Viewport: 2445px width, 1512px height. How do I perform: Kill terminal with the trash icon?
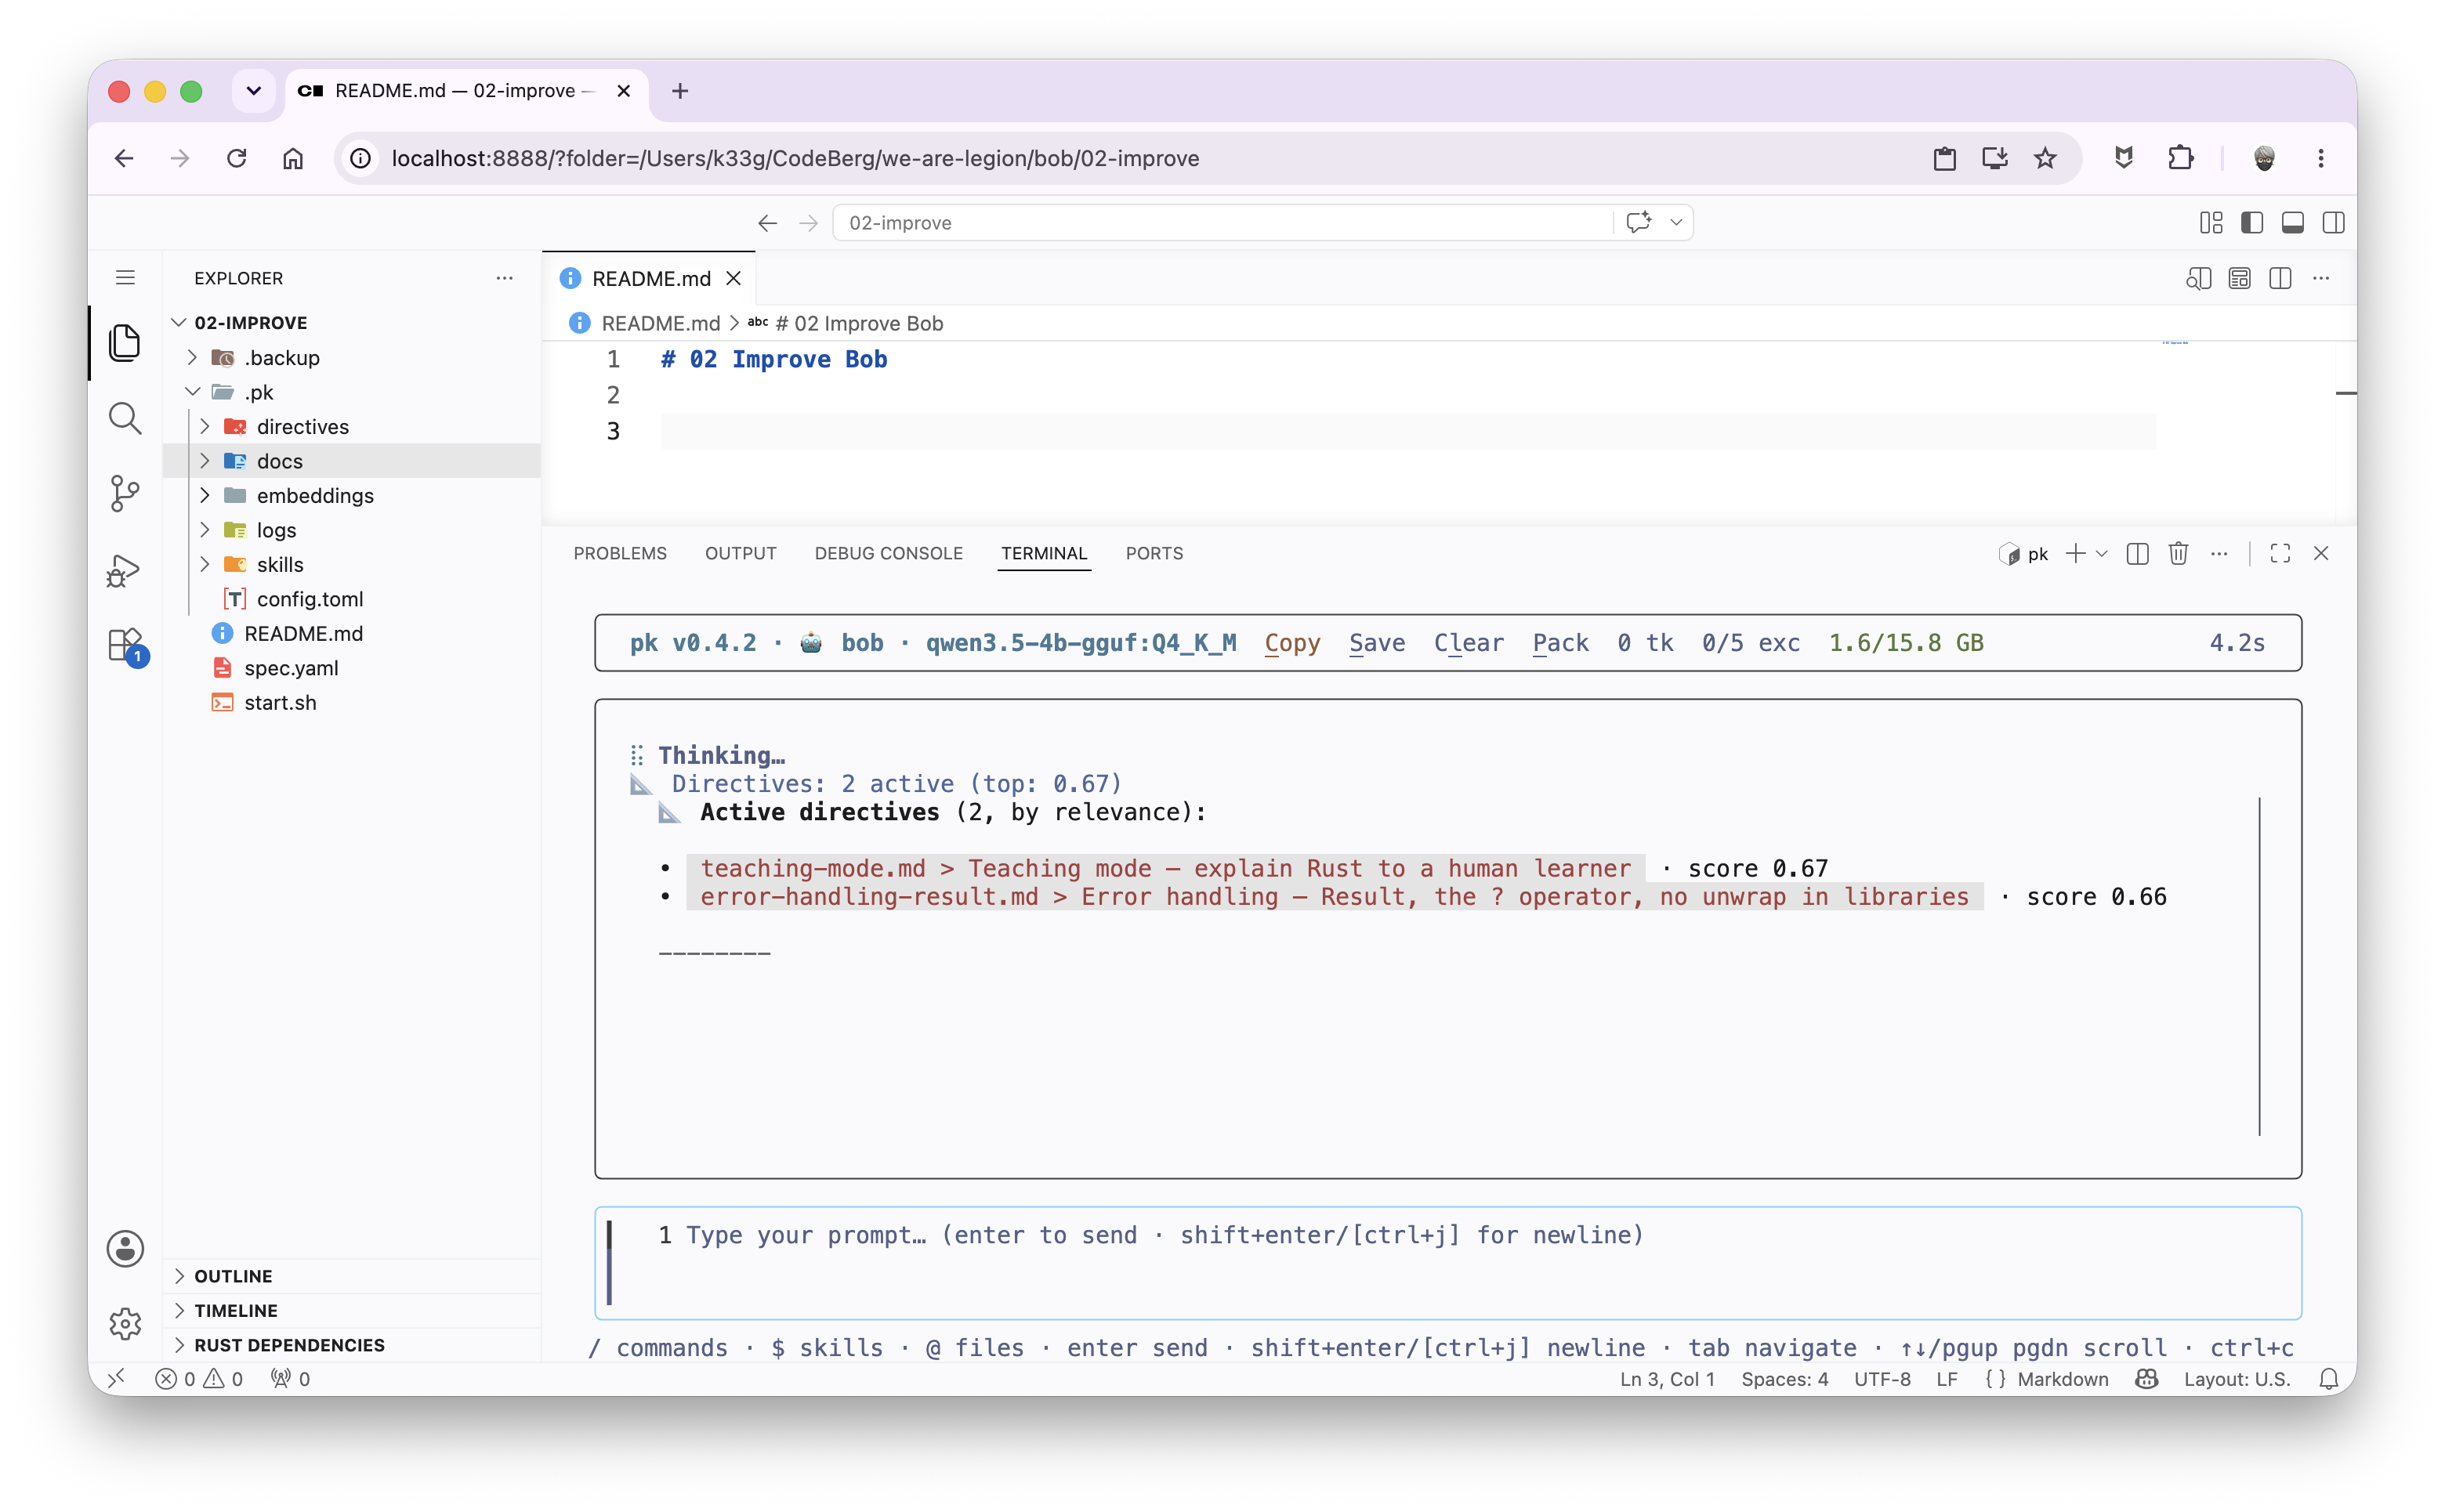(2177, 553)
